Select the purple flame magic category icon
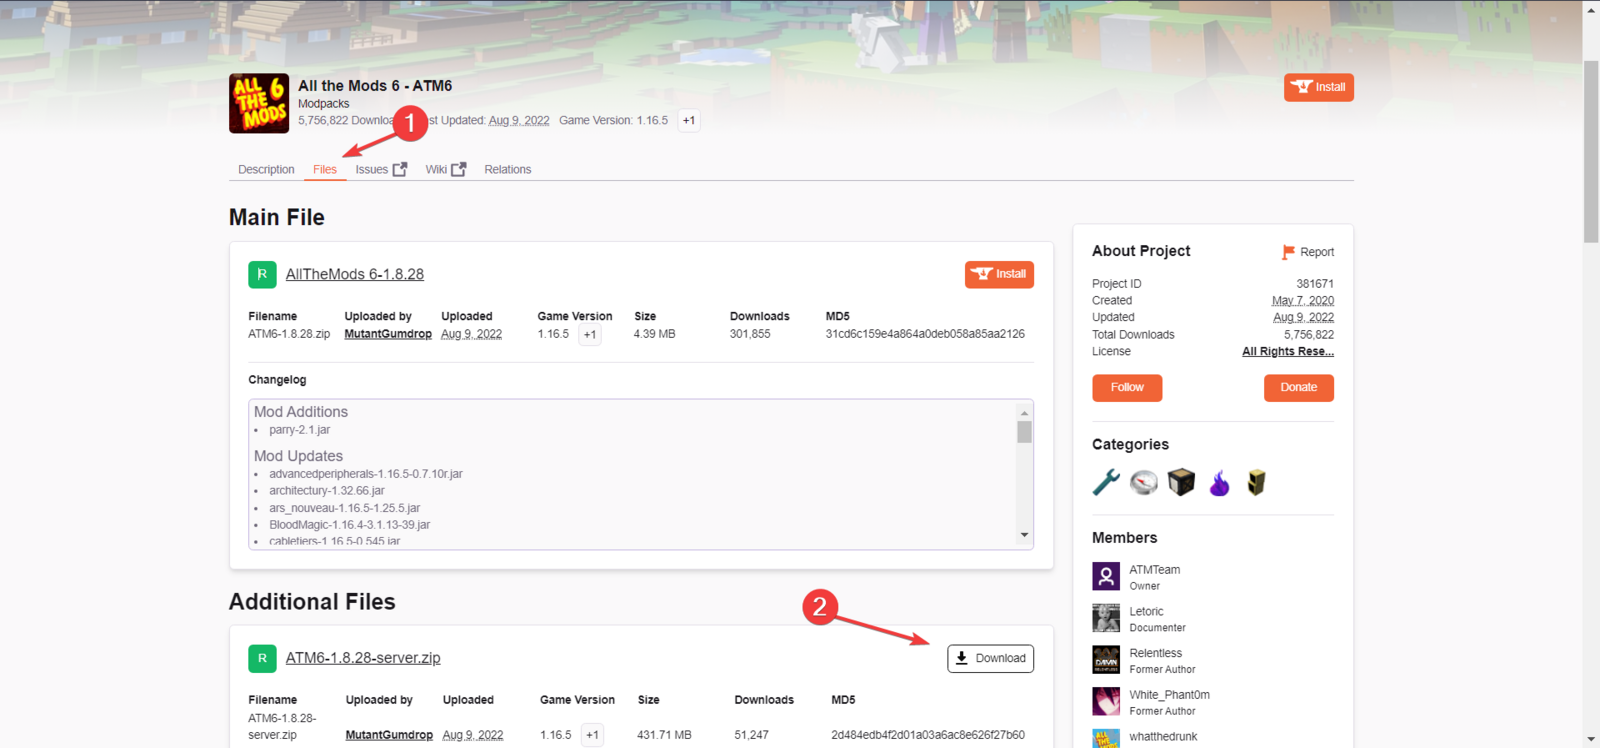The height and width of the screenshot is (748, 1600). (x=1219, y=483)
